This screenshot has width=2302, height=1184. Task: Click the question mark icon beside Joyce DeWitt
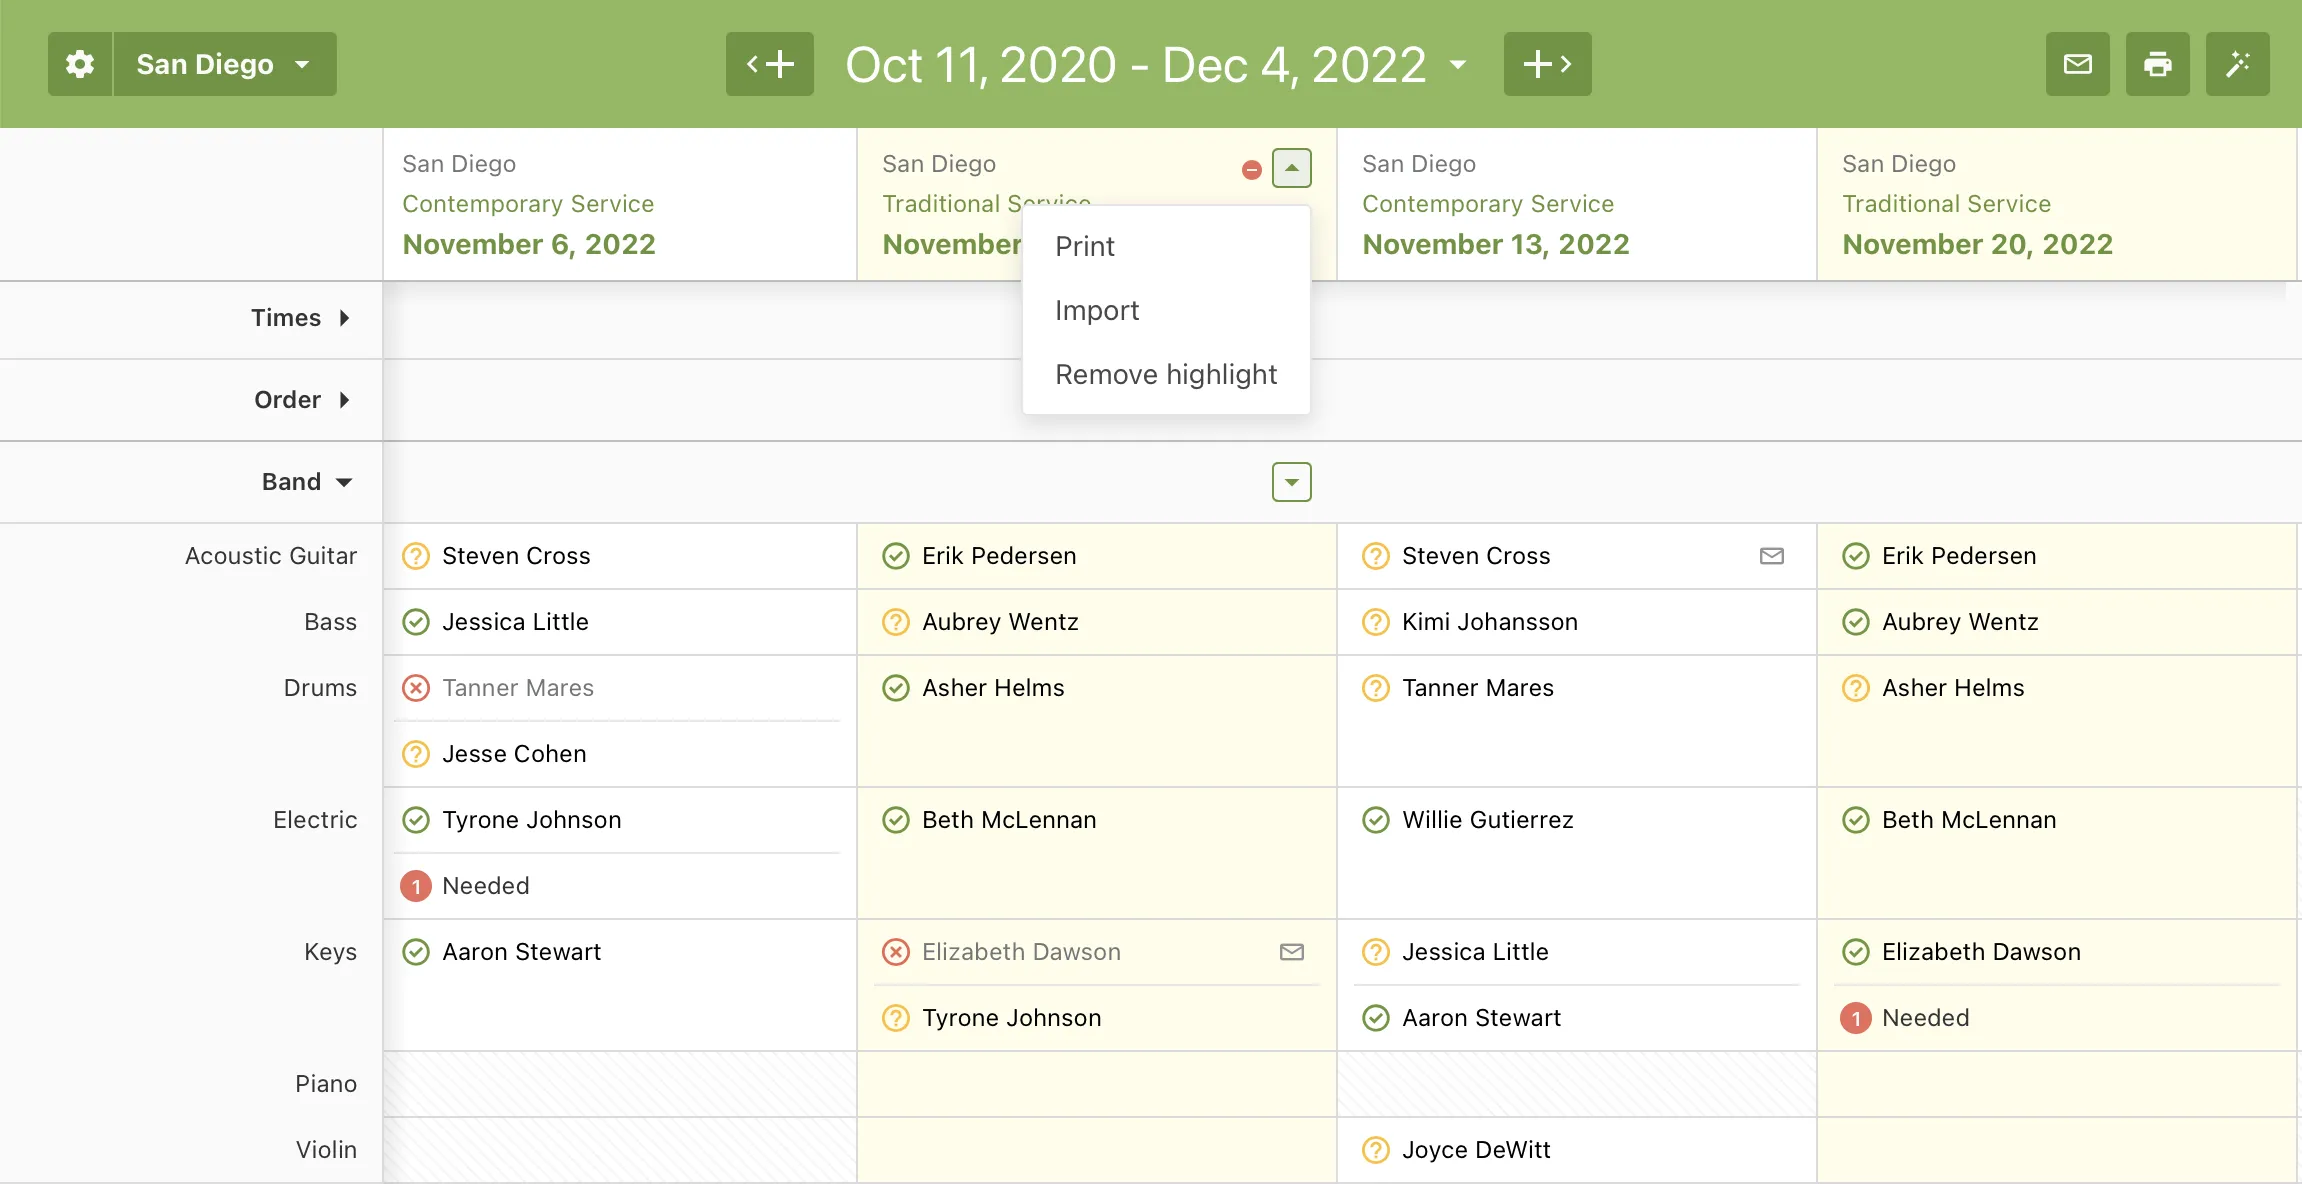click(1374, 1149)
